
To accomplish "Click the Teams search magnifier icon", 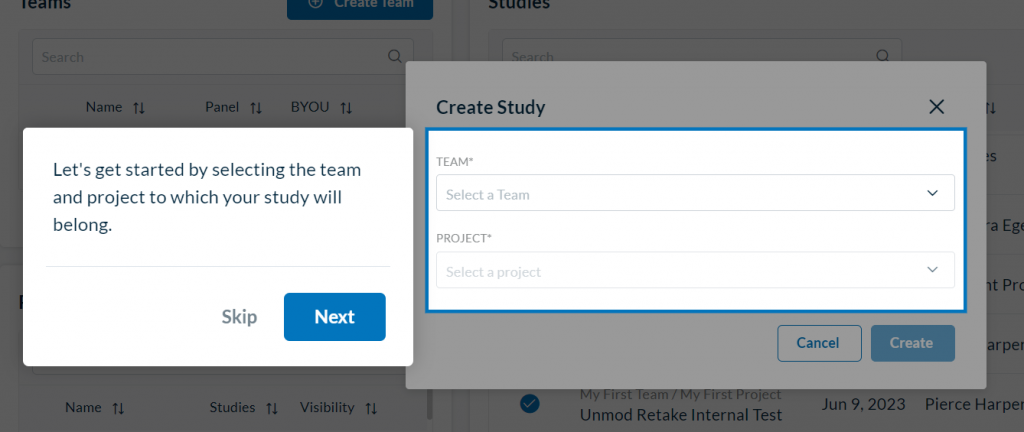I will [396, 57].
